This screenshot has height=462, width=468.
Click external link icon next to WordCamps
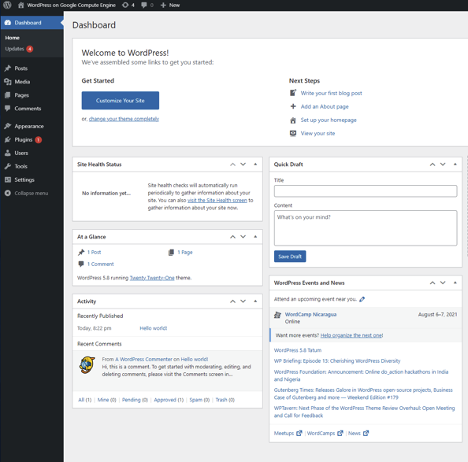[340, 433]
